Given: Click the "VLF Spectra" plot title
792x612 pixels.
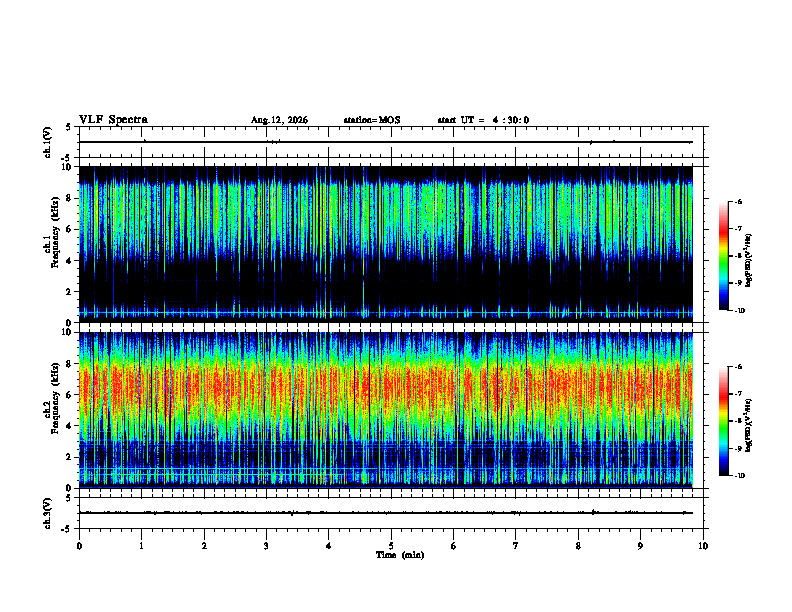Looking at the screenshot, I should (x=113, y=120).
